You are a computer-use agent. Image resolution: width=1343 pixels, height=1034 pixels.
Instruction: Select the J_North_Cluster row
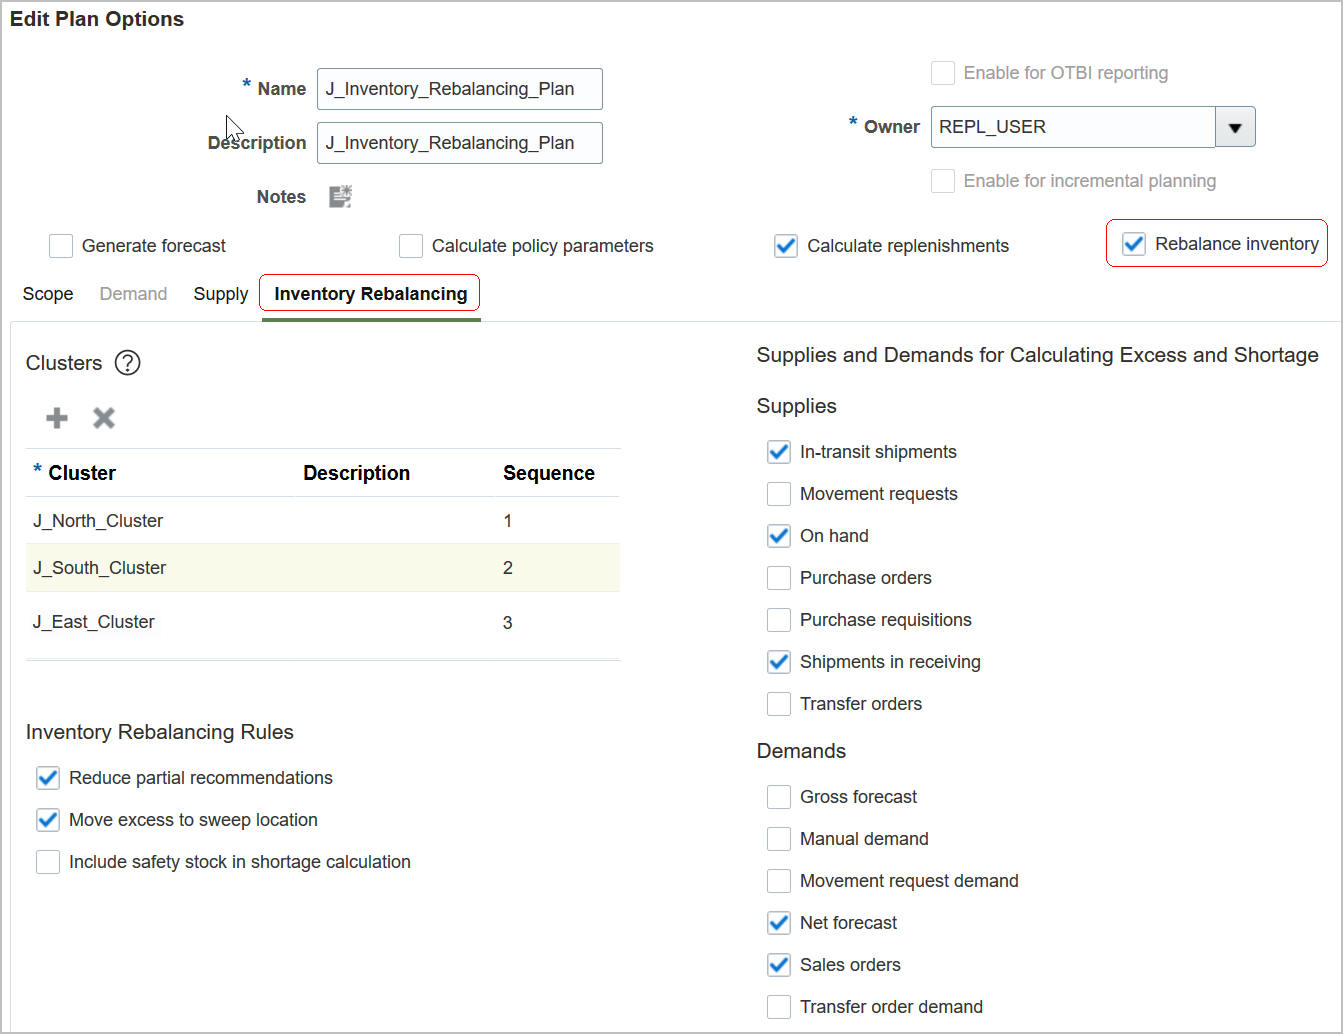pos(98,521)
